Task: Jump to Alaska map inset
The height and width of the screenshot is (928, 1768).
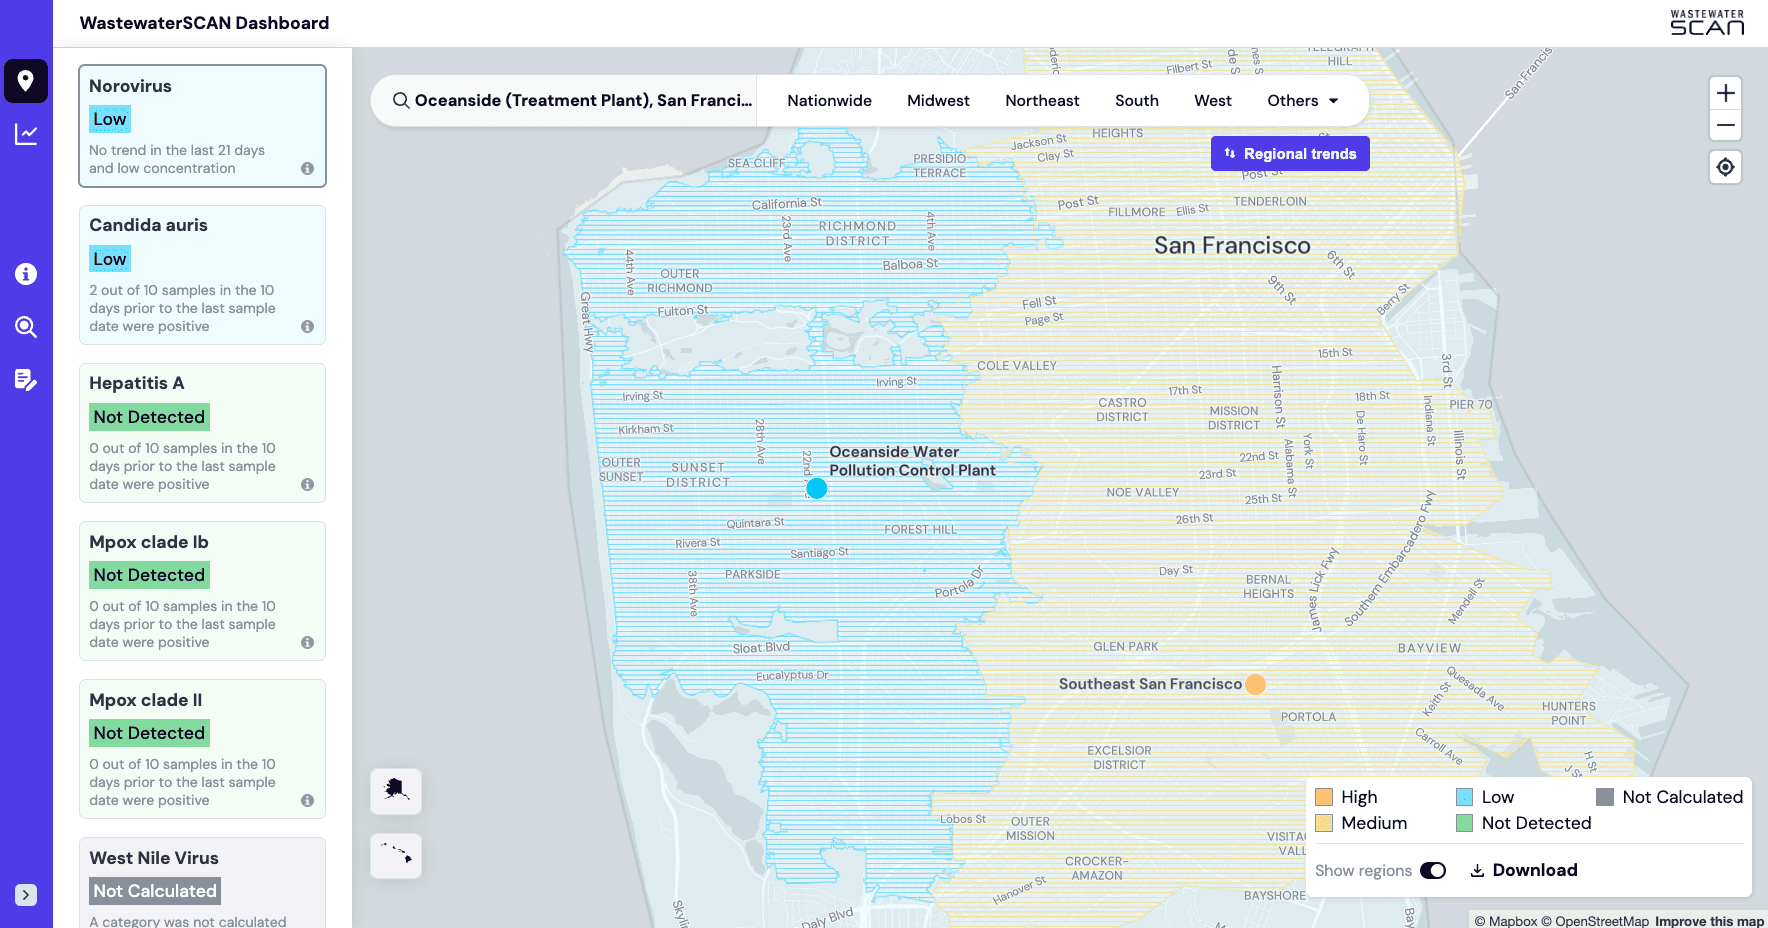Action: (x=396, y=791)
